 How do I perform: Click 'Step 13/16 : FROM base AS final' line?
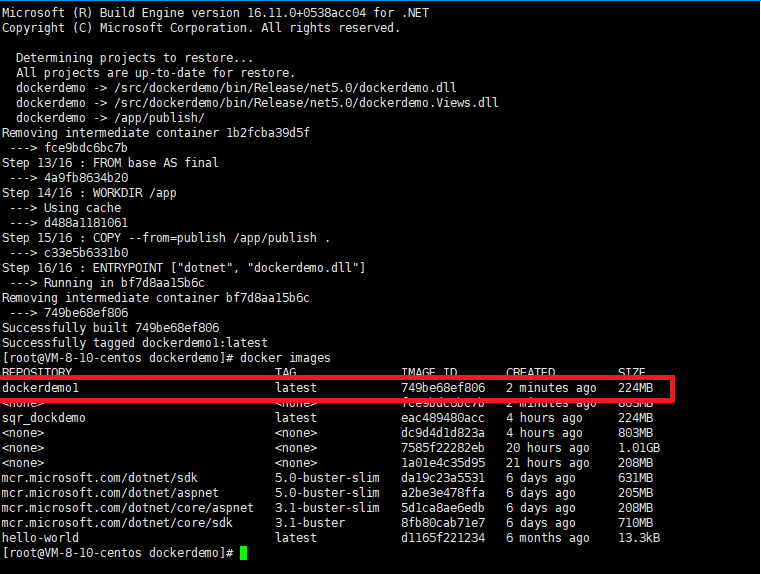[x=110, y=163]
